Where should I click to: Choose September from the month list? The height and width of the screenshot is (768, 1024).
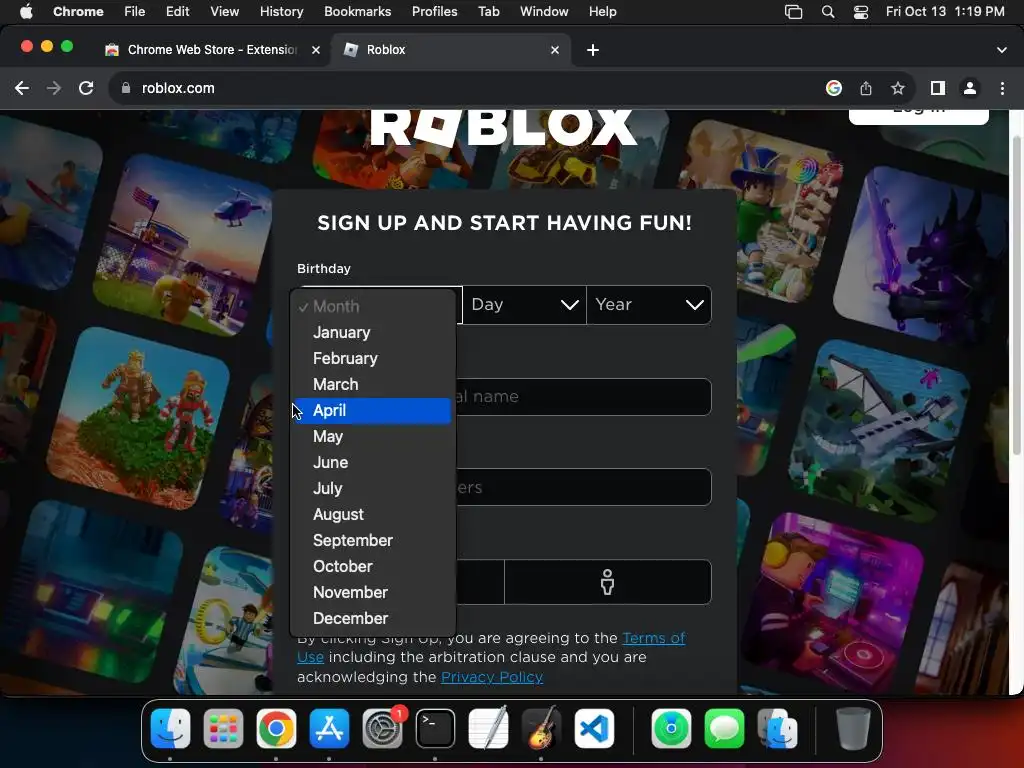pos(372,541)
